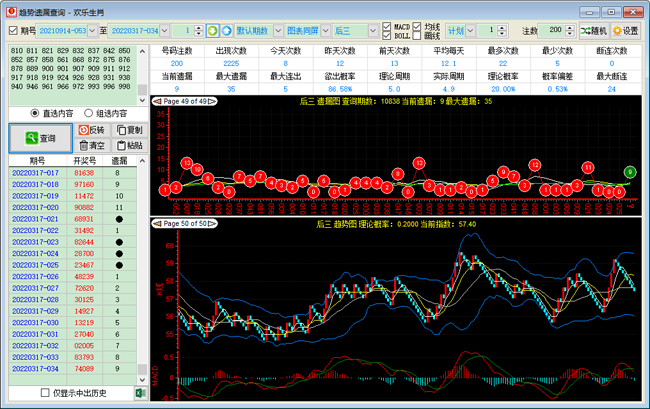Click results list scrollbar down arrow

click(142, 380)
